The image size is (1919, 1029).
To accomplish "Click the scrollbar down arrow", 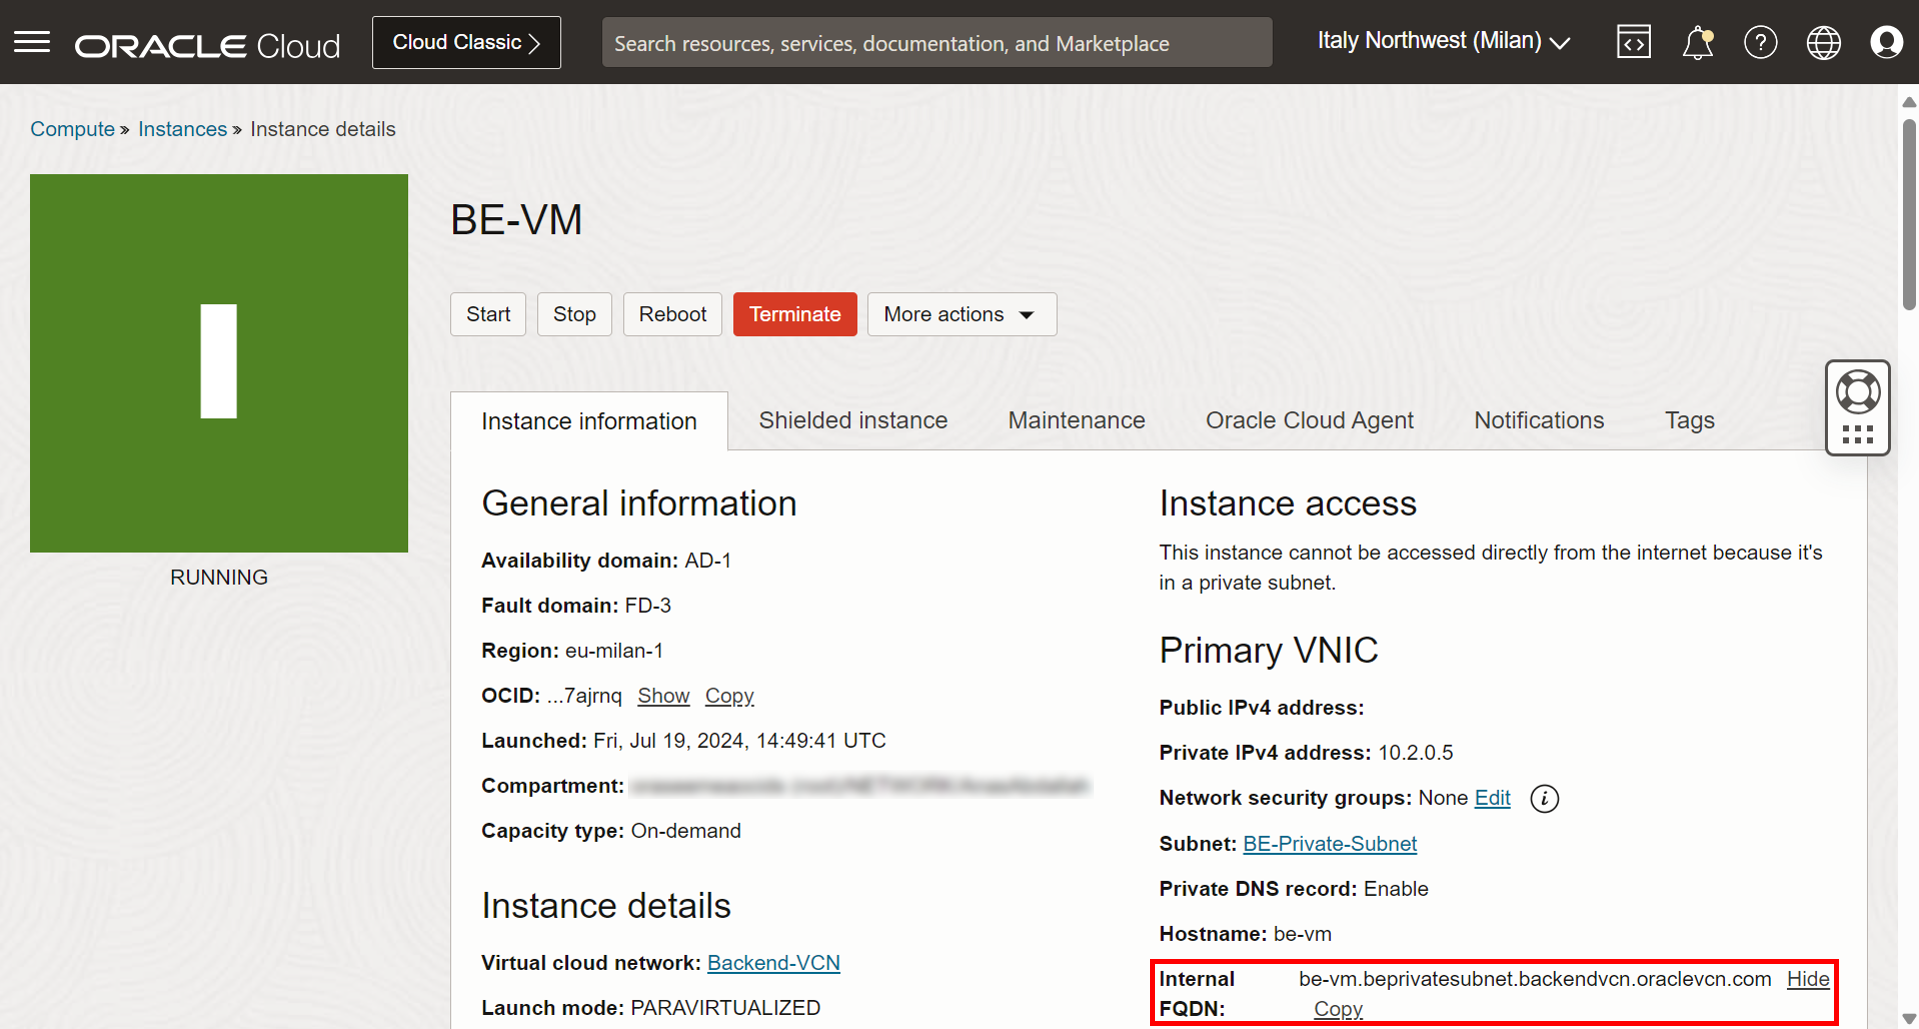I will point(1909,1019).
